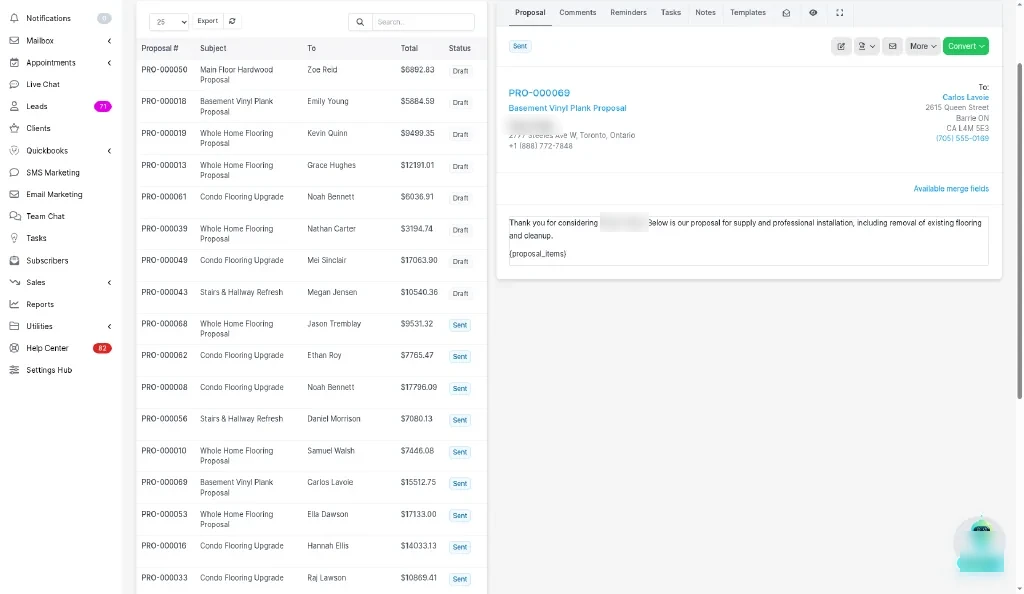This screenshot has width=1024, height=594.
Task: Click the Clients sidebar icon
Action: [x=14, y=129]
